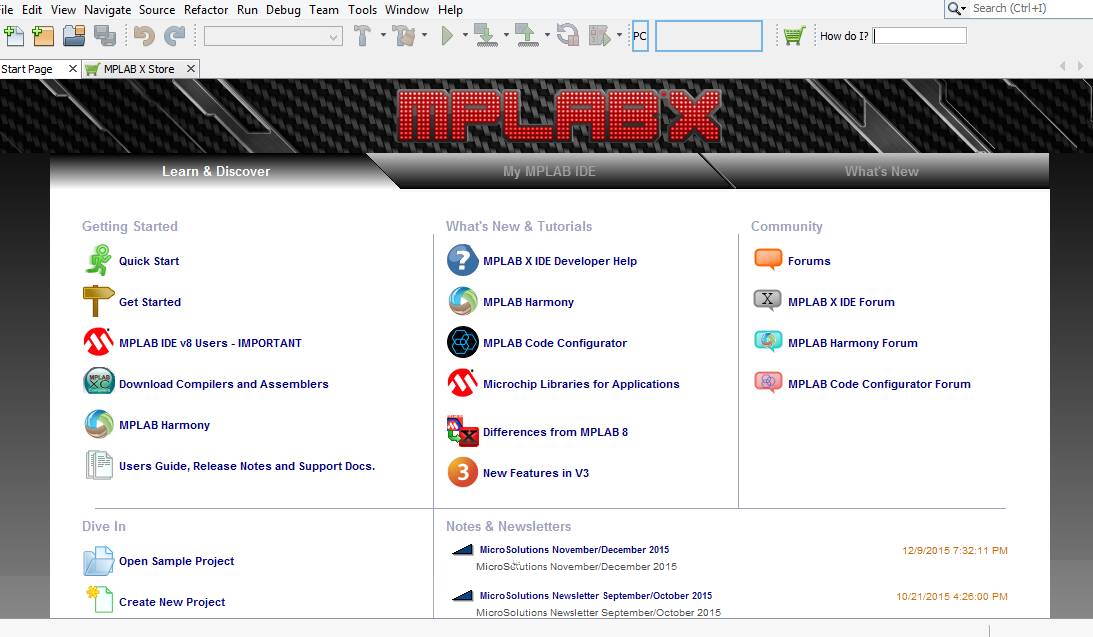Screen dimensions: 1093x637
Task: Expand the Make and Program Device dropdown arrow
Action: pyautogui.click(x=505, y=35)
